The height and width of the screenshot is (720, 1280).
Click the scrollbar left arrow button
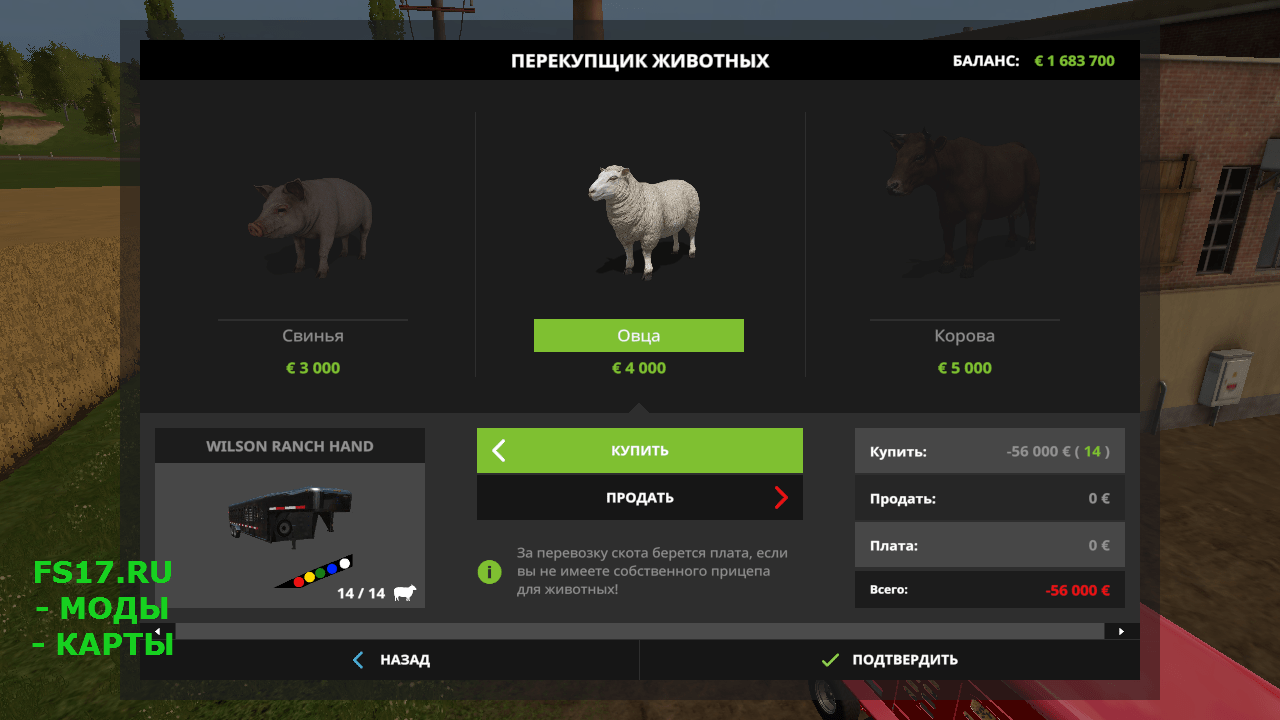point(160,631)
